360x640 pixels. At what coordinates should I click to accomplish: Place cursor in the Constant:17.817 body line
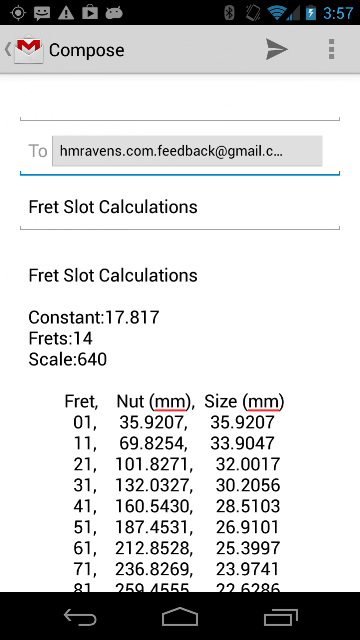click(x=94, y=317)
